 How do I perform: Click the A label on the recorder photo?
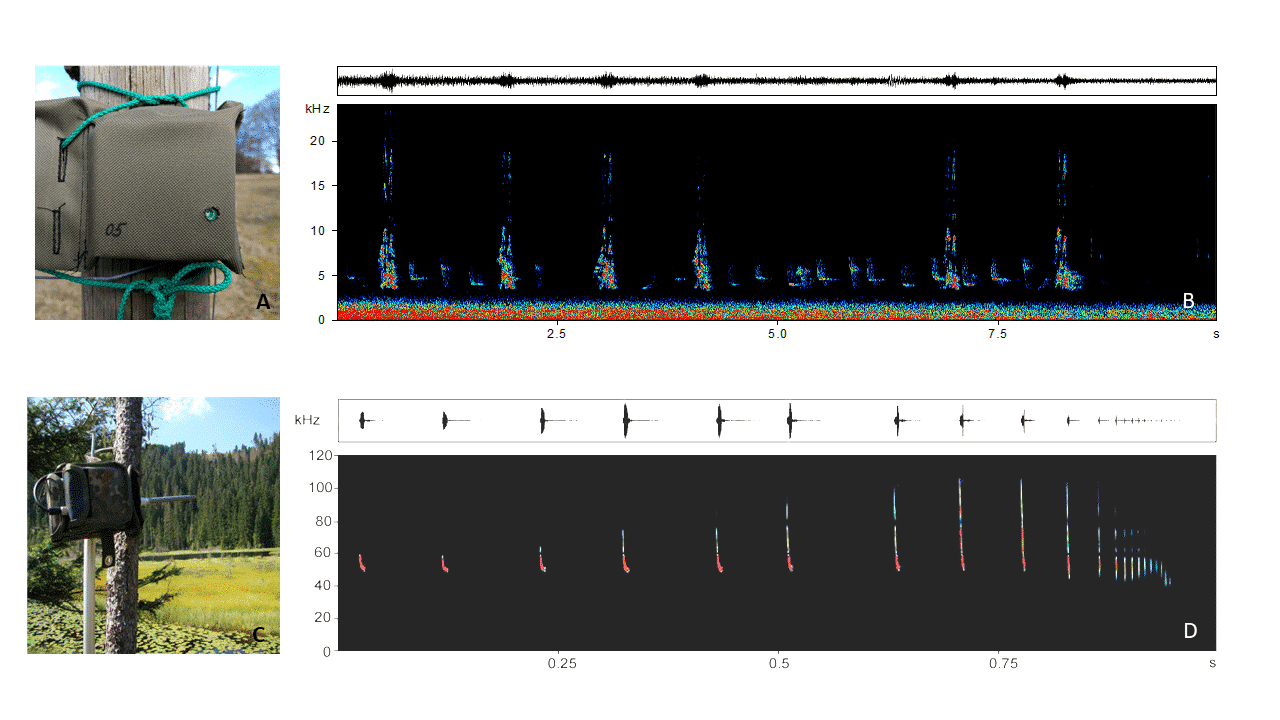(x=263, y=301)
